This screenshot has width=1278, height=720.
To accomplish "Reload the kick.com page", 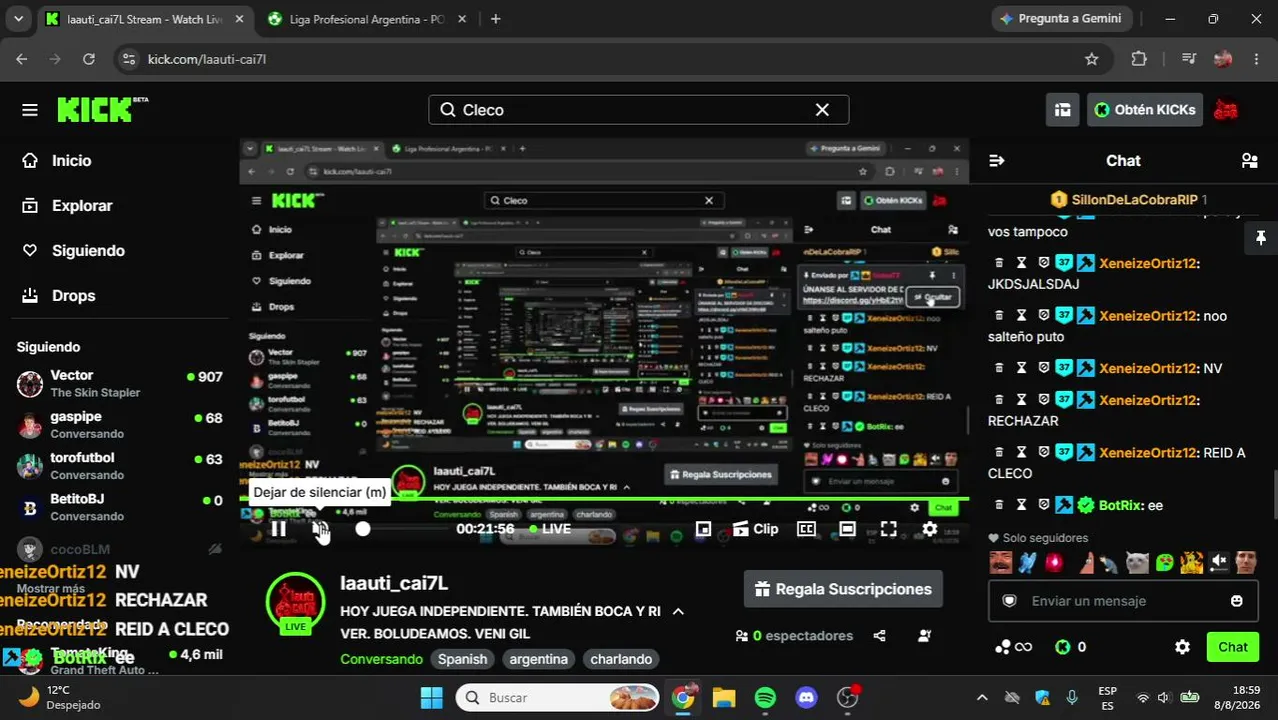I will pos(89,59).
